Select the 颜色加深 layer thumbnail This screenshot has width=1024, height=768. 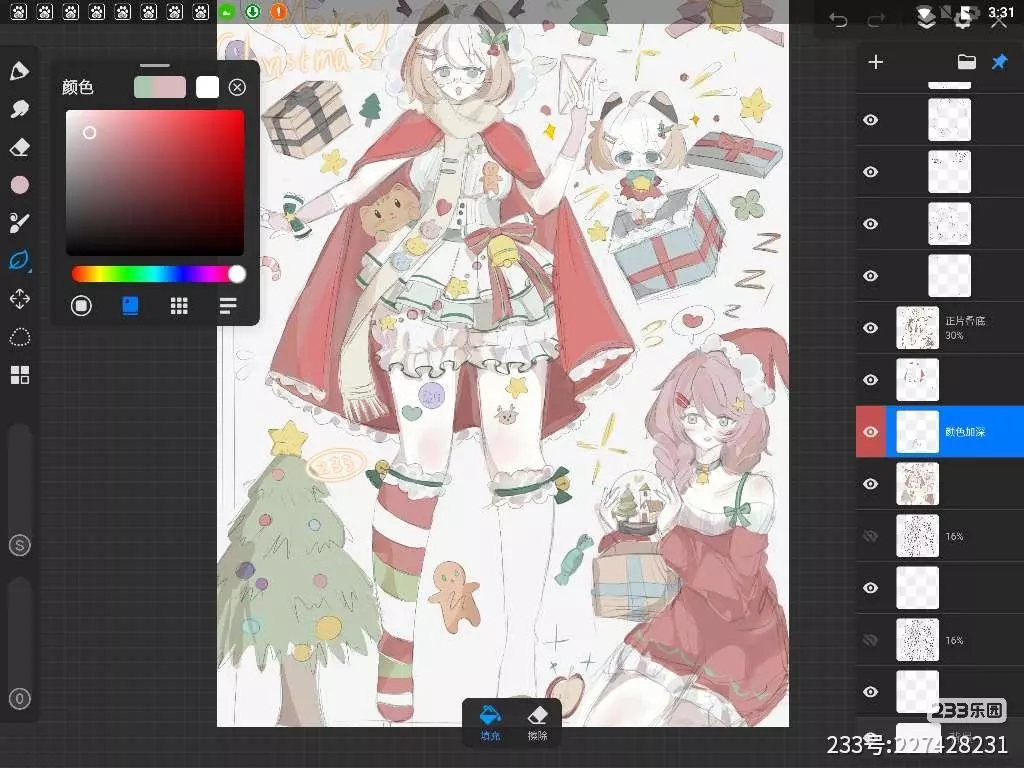(918, 432)
